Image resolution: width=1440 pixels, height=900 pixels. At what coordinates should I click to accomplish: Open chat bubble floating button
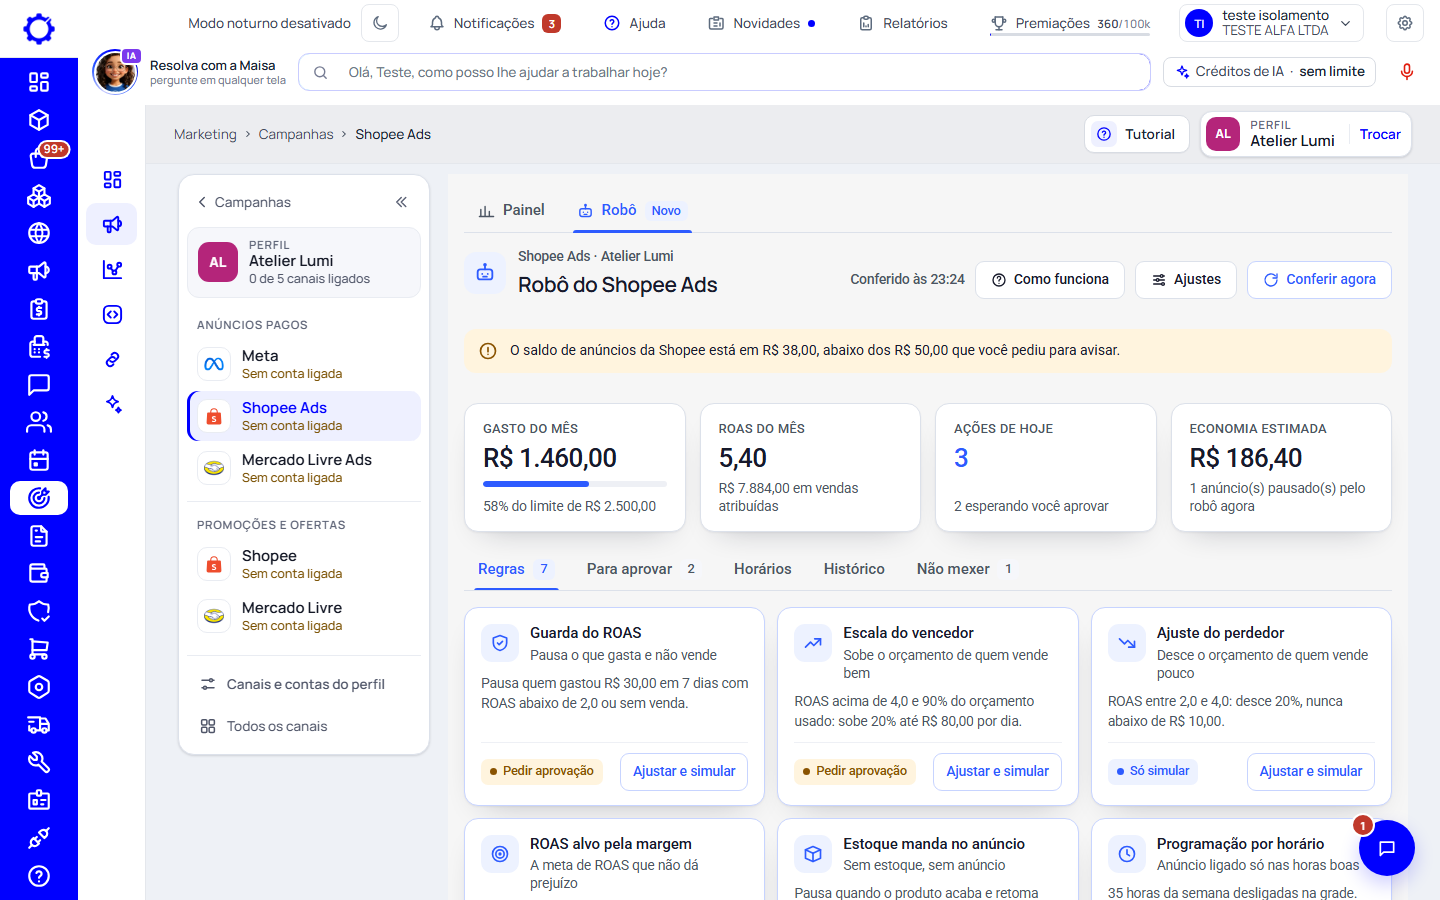click(x=1387, y=848)
